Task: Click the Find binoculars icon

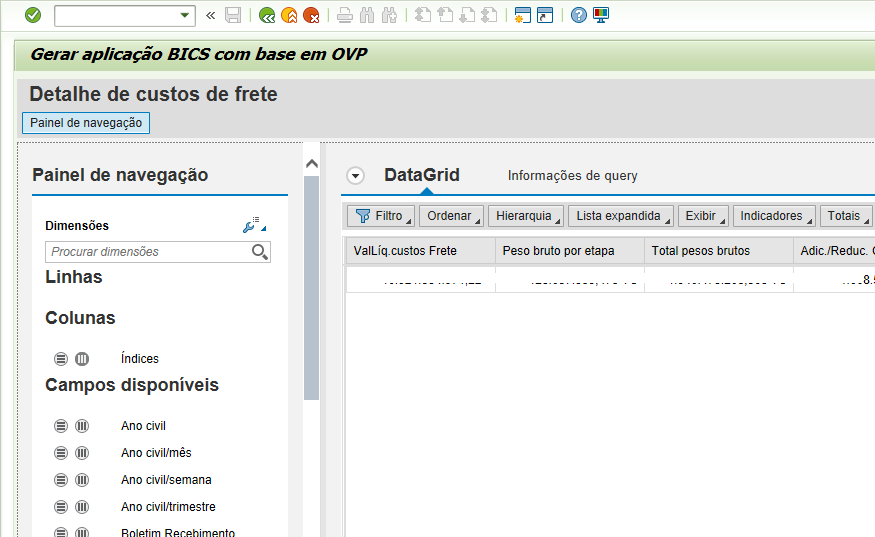Action: click(x=367, y=15)
